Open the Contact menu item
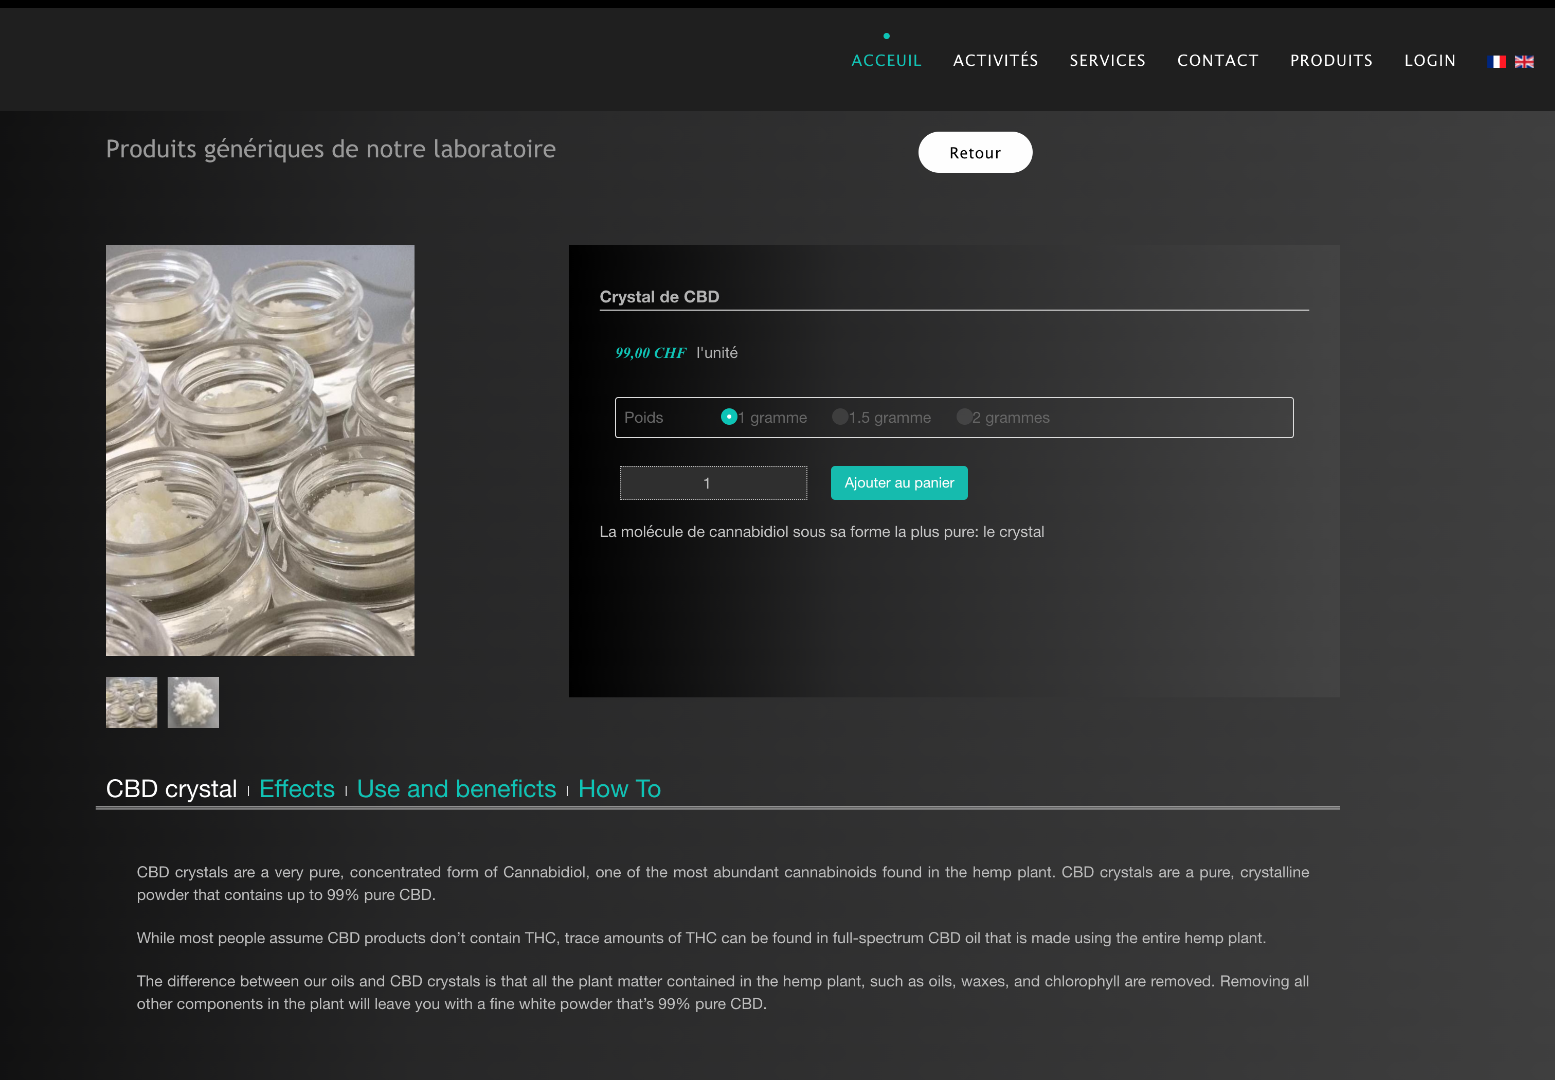 [1217, 61]
